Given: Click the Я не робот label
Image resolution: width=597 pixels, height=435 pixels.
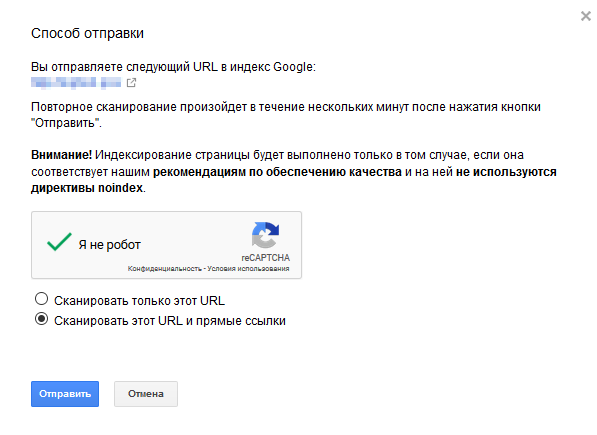Looking at the screenshot, I should pyautogui.click(x=110, y=245).
